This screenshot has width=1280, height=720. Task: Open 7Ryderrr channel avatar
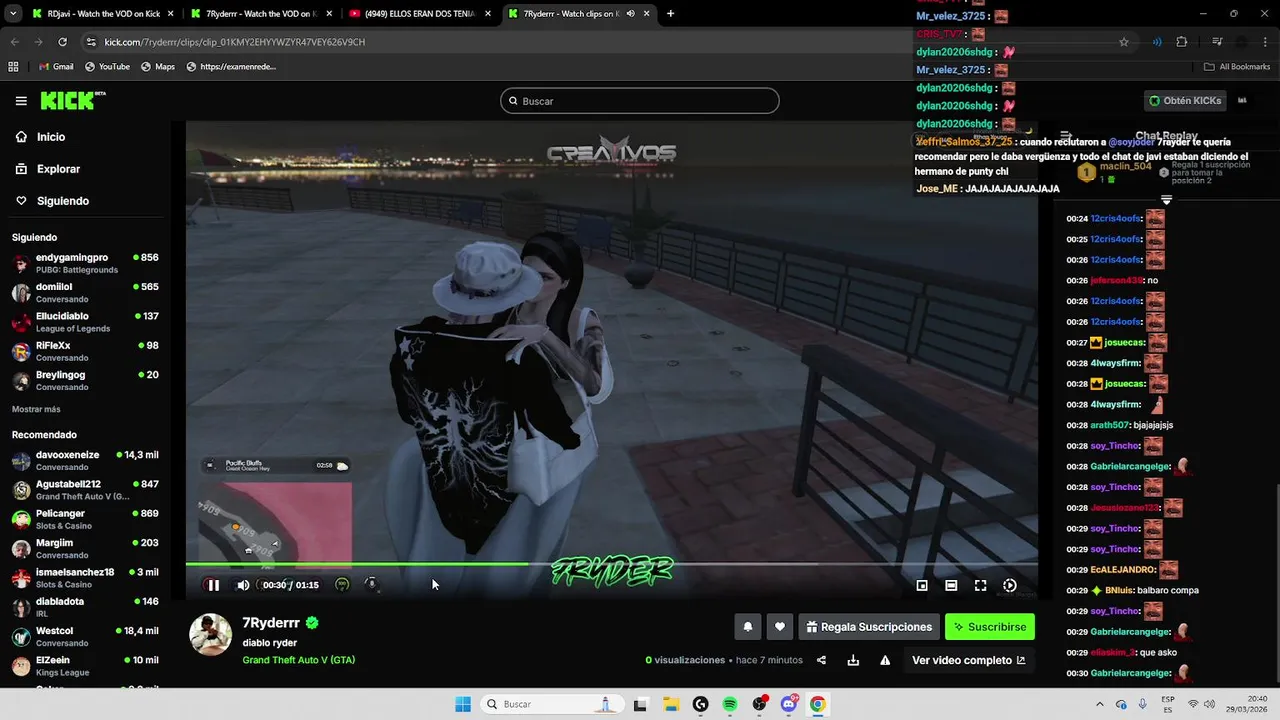[x=211, y=635]
